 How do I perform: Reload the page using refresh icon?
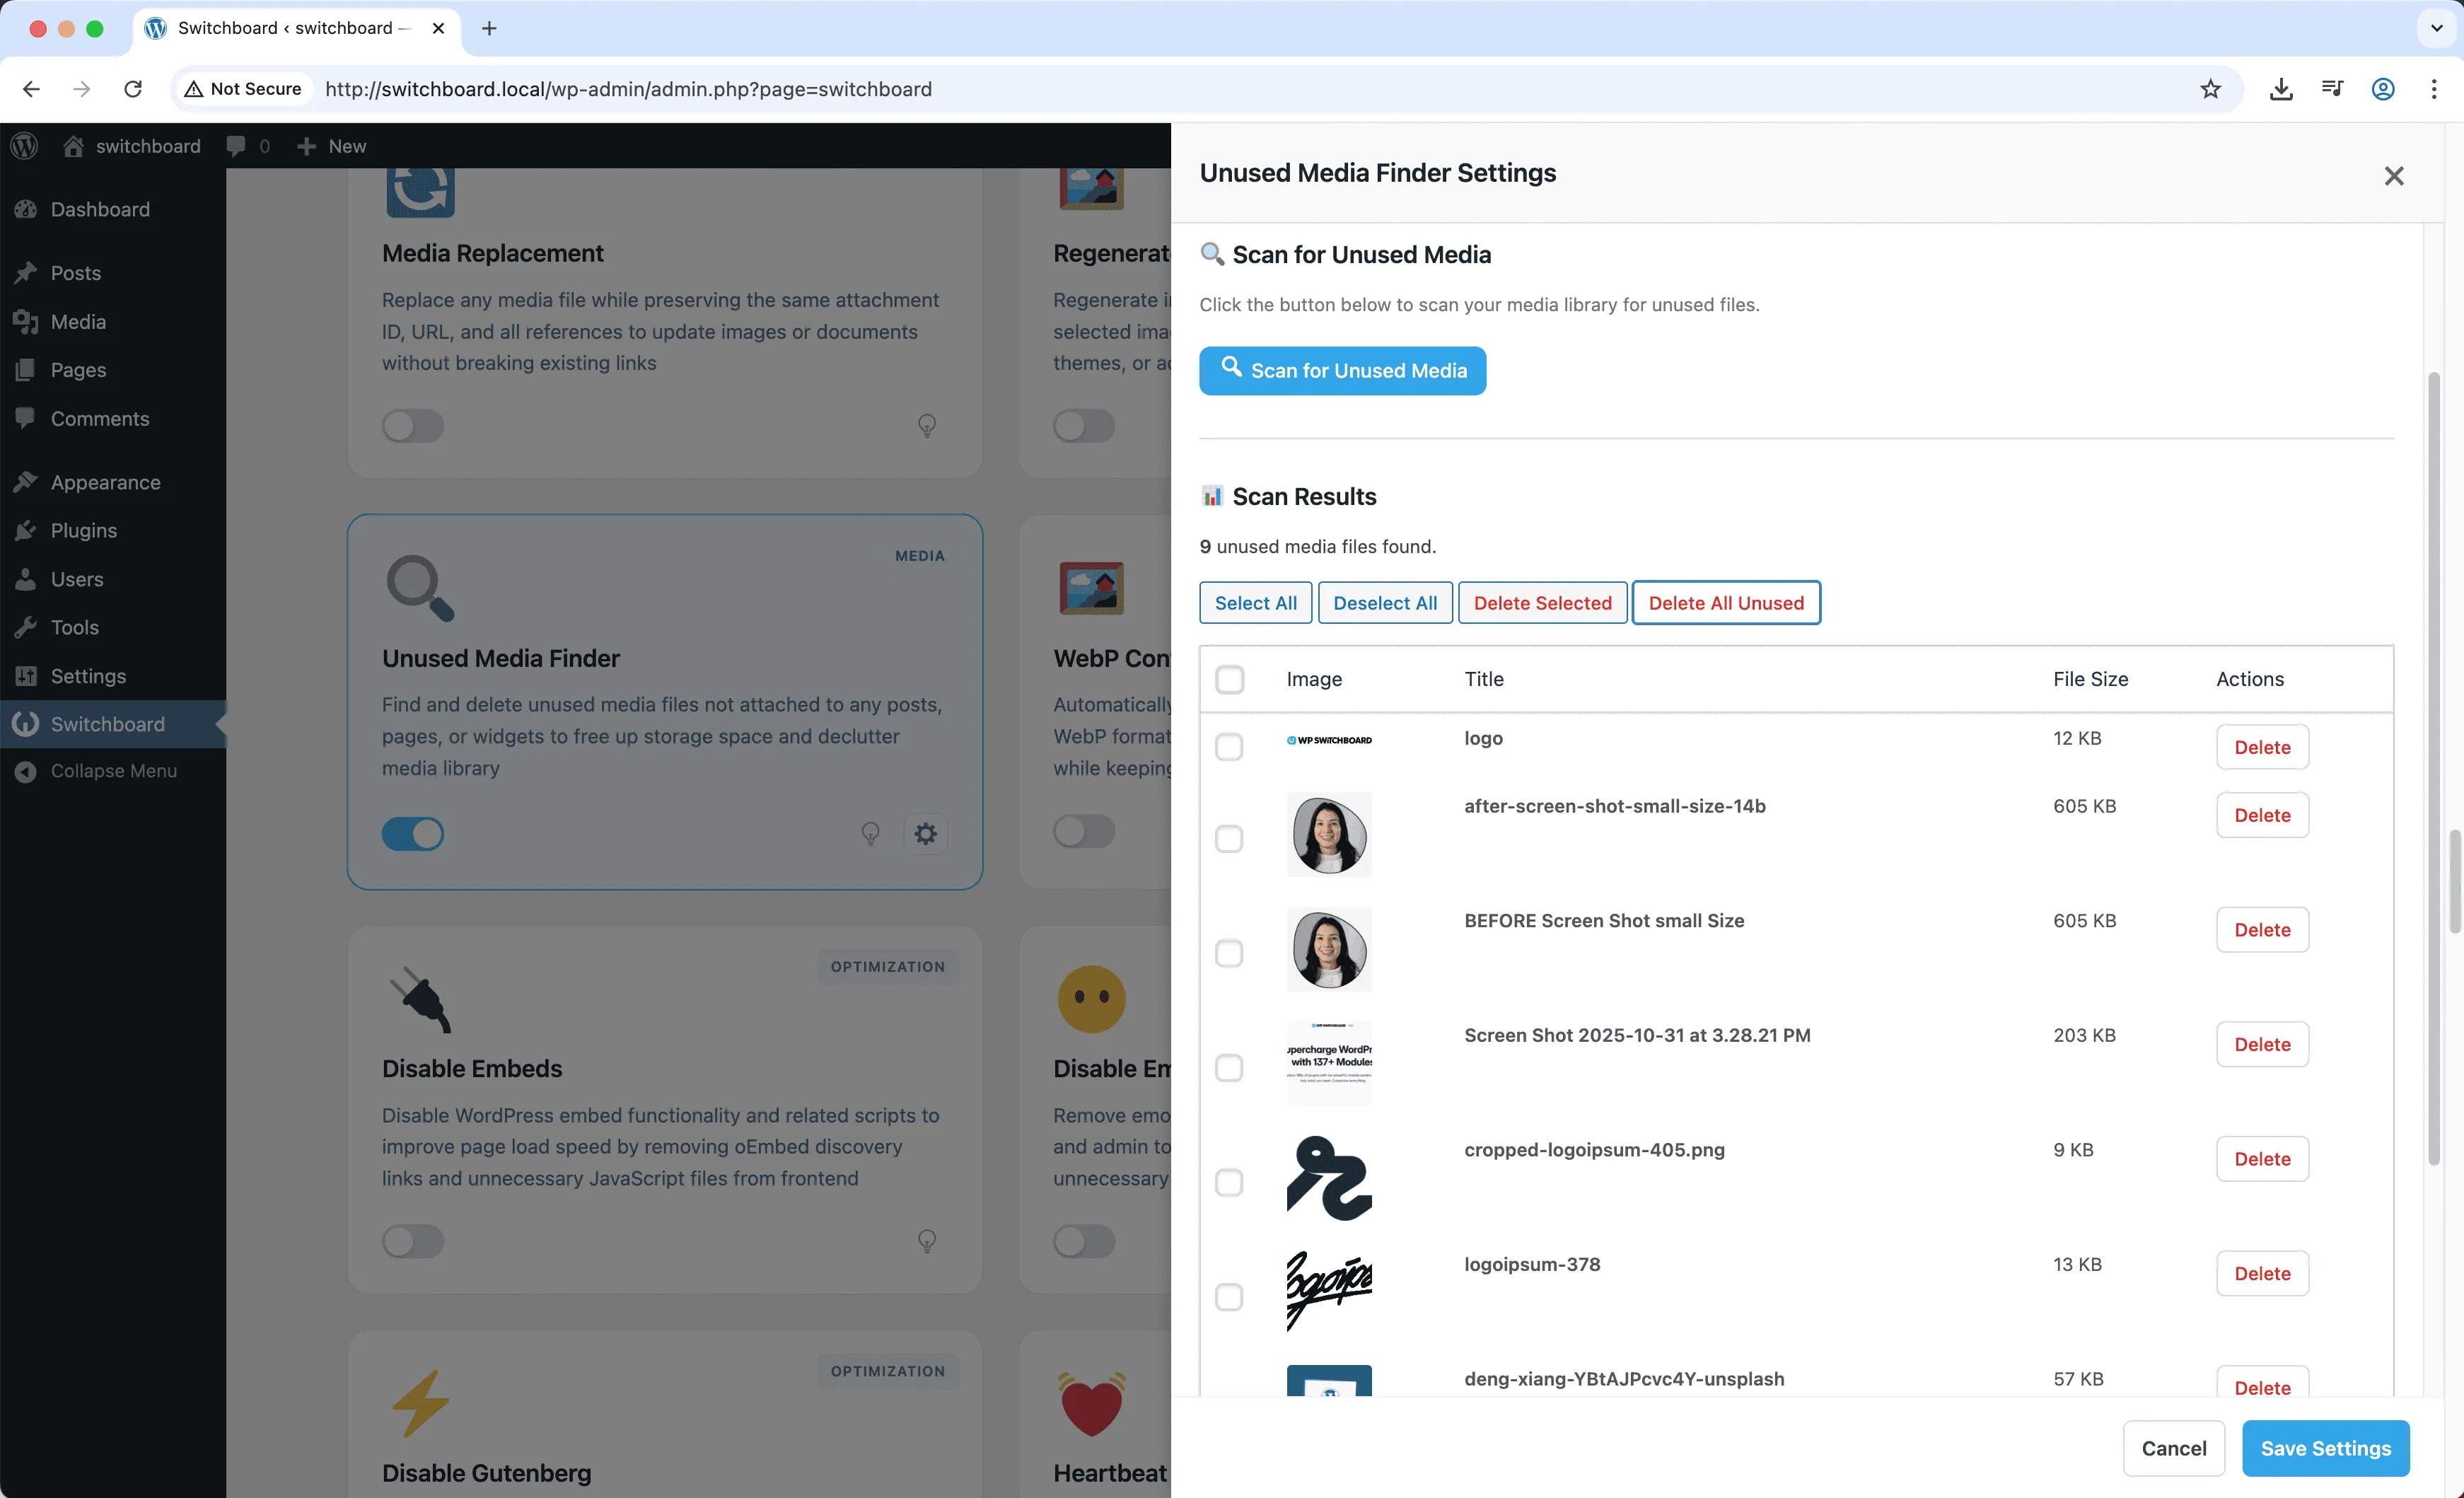tap(133, 89)
